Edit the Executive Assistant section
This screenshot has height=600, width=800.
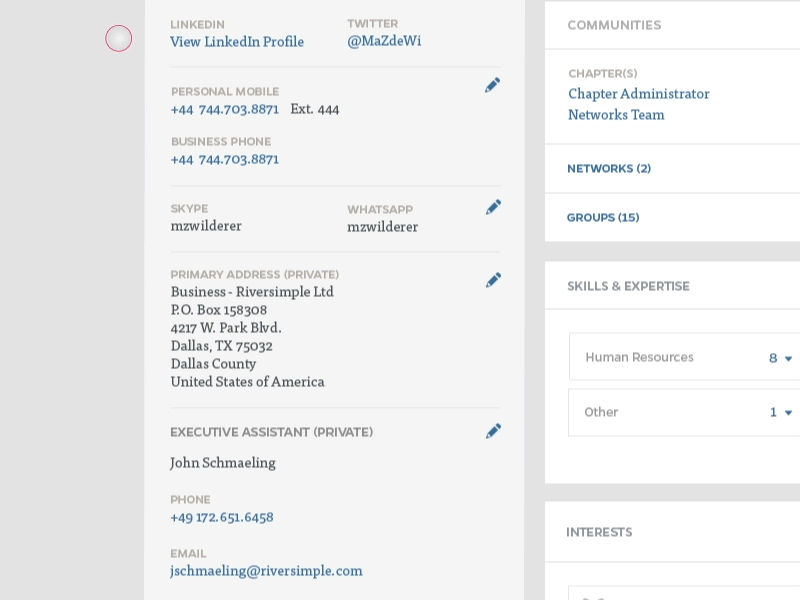(493, 431)
